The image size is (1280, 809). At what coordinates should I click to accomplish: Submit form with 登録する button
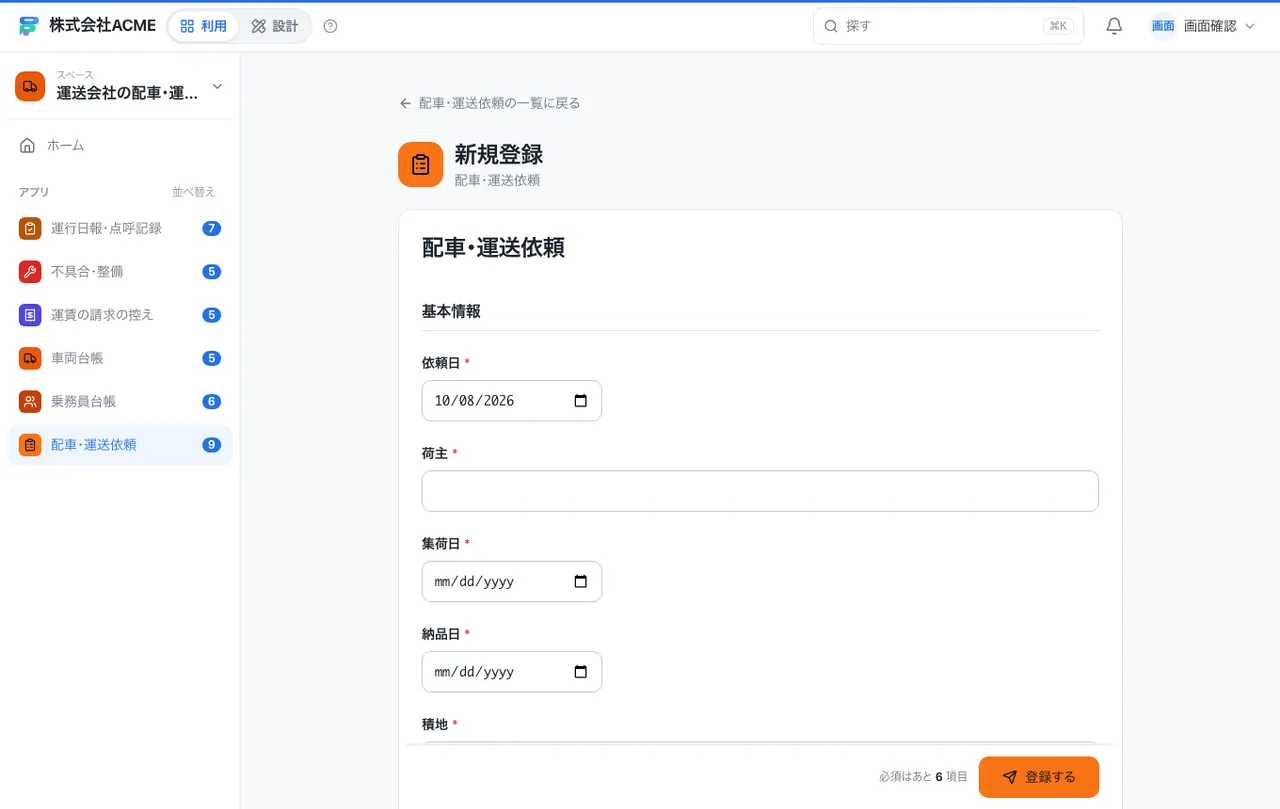[x=1039, y=777]
